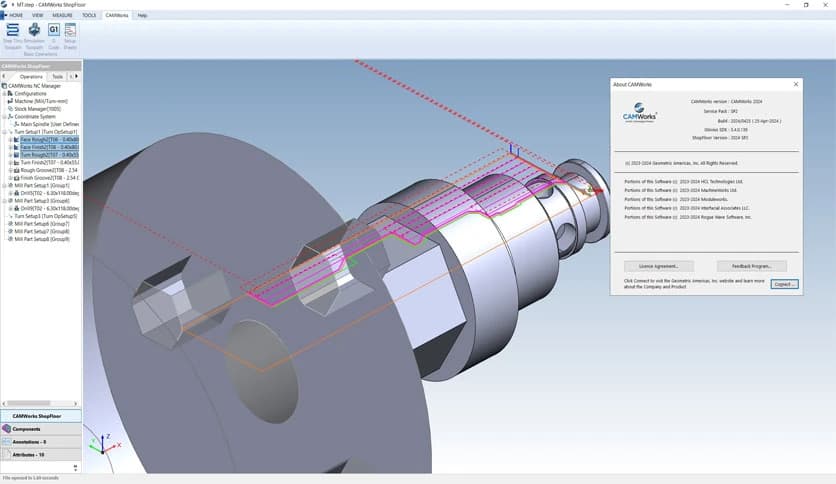Collapse the Configurations tree node
Viewport: 836px width, 484px height.
pos(4,93)
